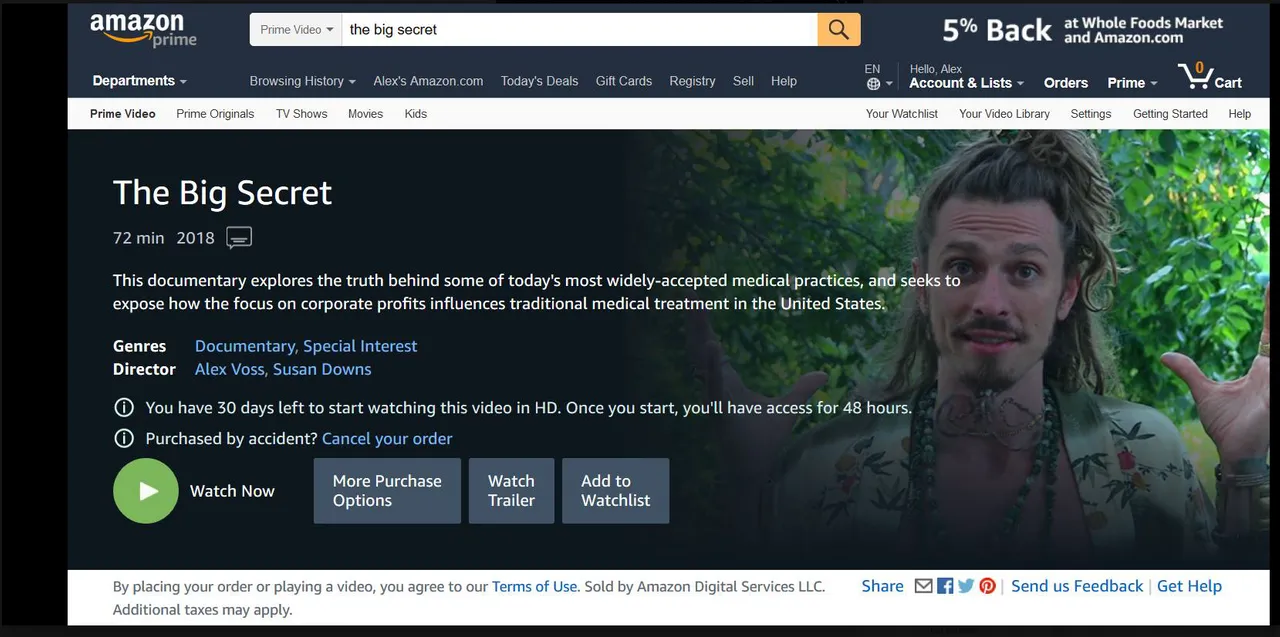This screenshot has height=637, width=1280.
Task: Click info icon beside 30 days notice
Action: (x=124, y=408)
